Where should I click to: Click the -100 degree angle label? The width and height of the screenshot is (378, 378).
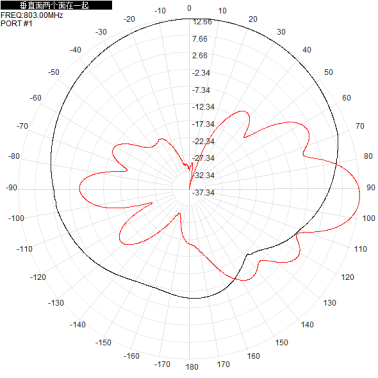pos(16,218)
